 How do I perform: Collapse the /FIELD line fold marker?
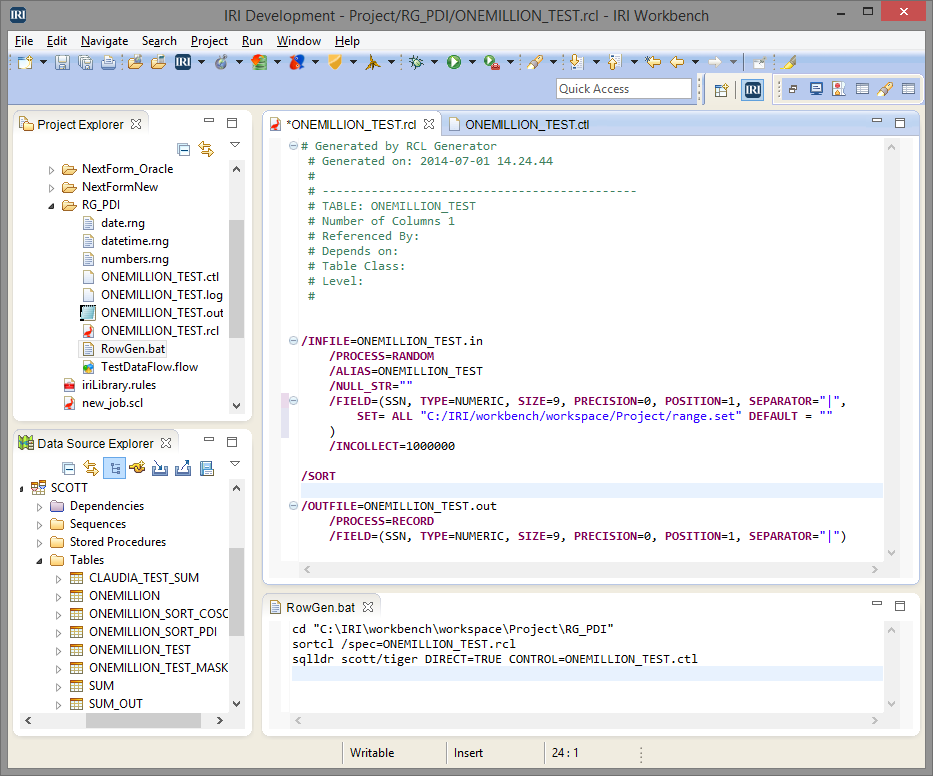293,400
